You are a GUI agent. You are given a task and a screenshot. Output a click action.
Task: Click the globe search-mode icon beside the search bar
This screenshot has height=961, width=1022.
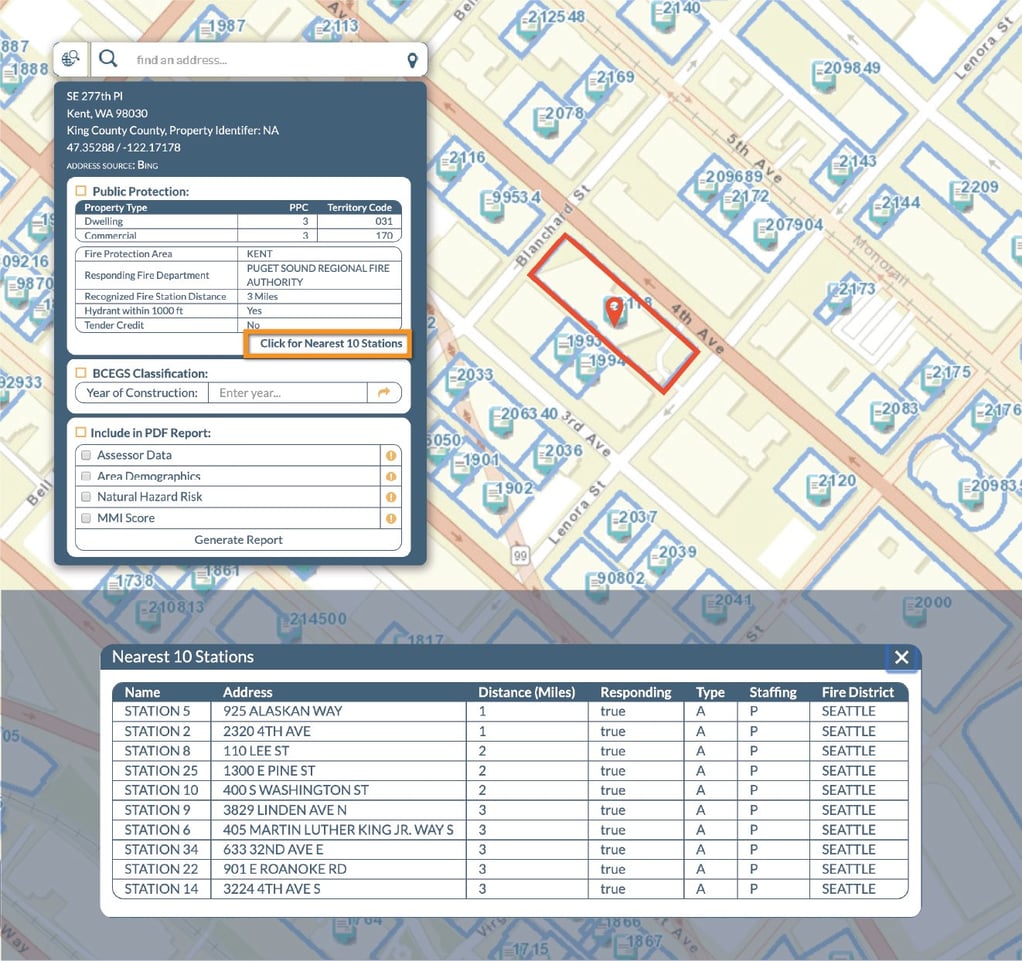click(70, 58)
